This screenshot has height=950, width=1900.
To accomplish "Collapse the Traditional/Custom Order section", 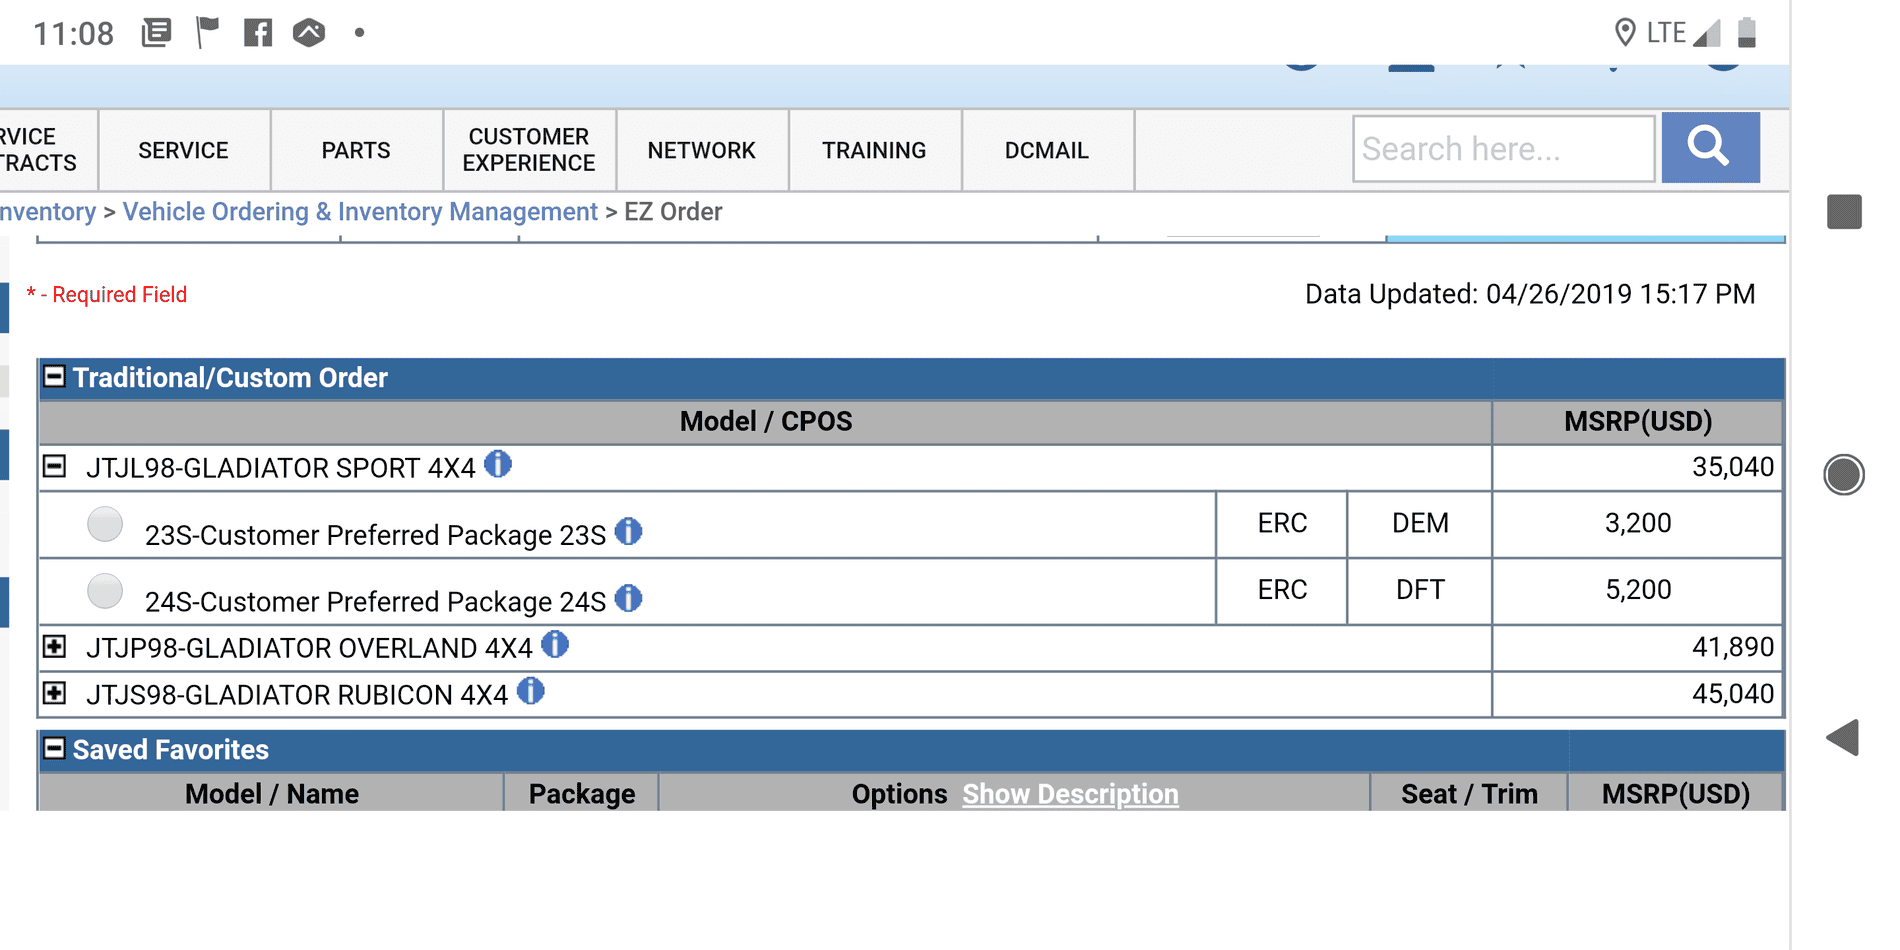I will [x=54, y=376].
